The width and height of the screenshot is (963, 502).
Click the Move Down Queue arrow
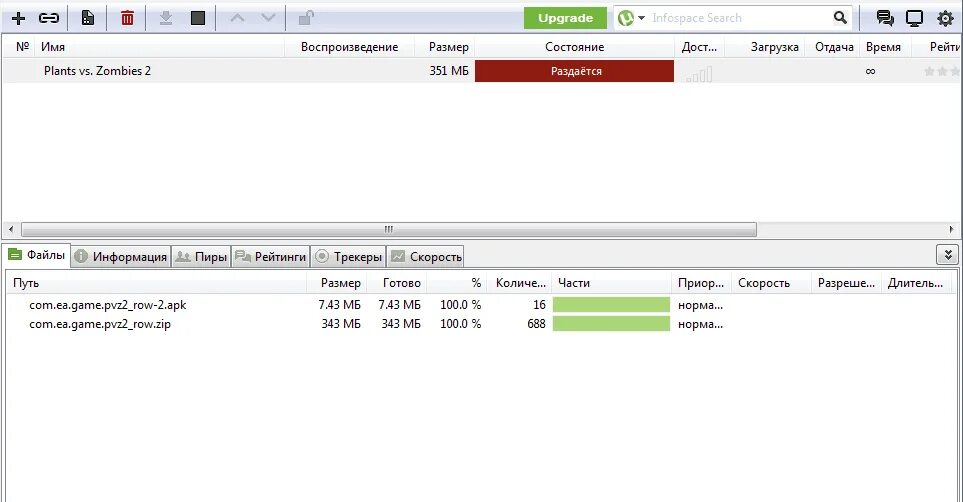pyautogui.click(x=268, y=18)
